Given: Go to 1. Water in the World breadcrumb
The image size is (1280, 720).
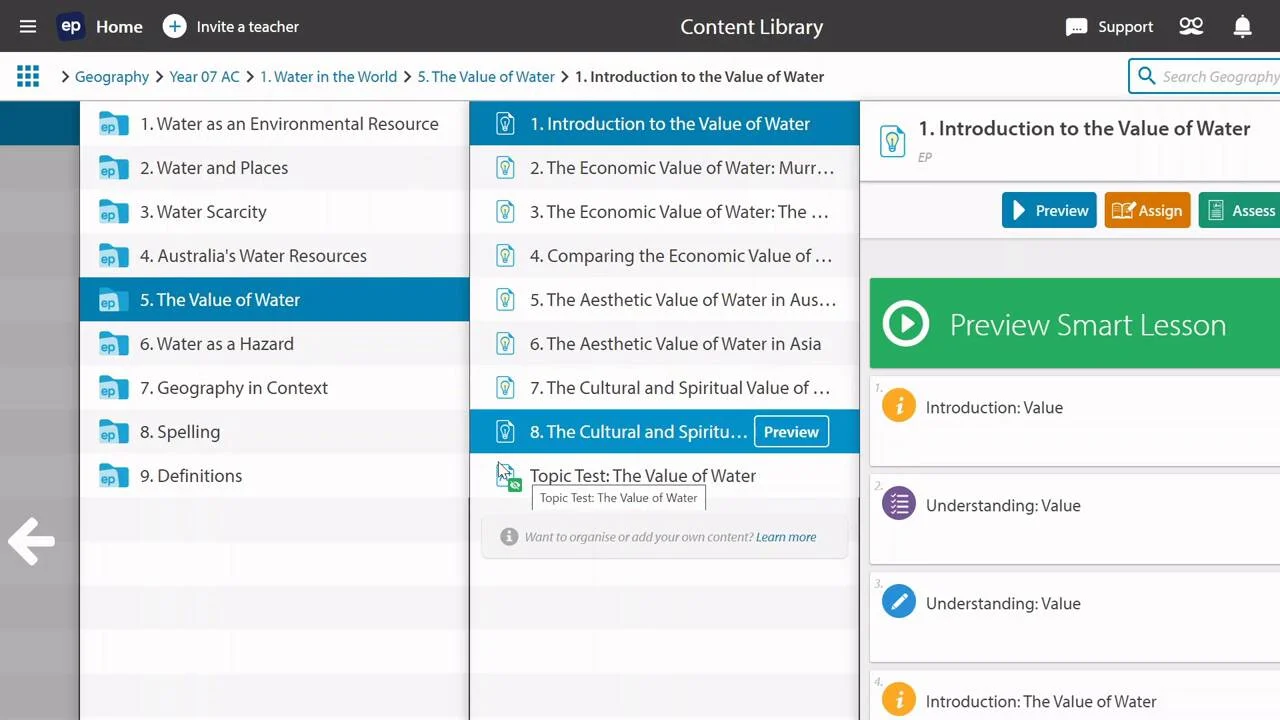Looking at the screenshot, I should [x=328, y=76].
